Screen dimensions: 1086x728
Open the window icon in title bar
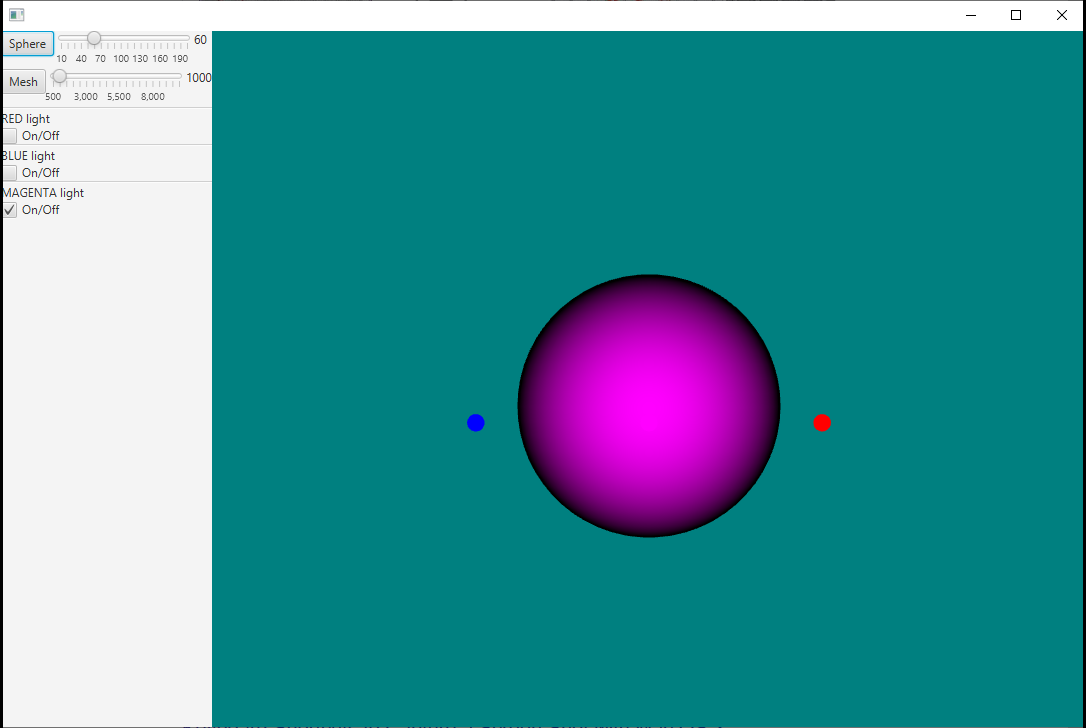16,15
